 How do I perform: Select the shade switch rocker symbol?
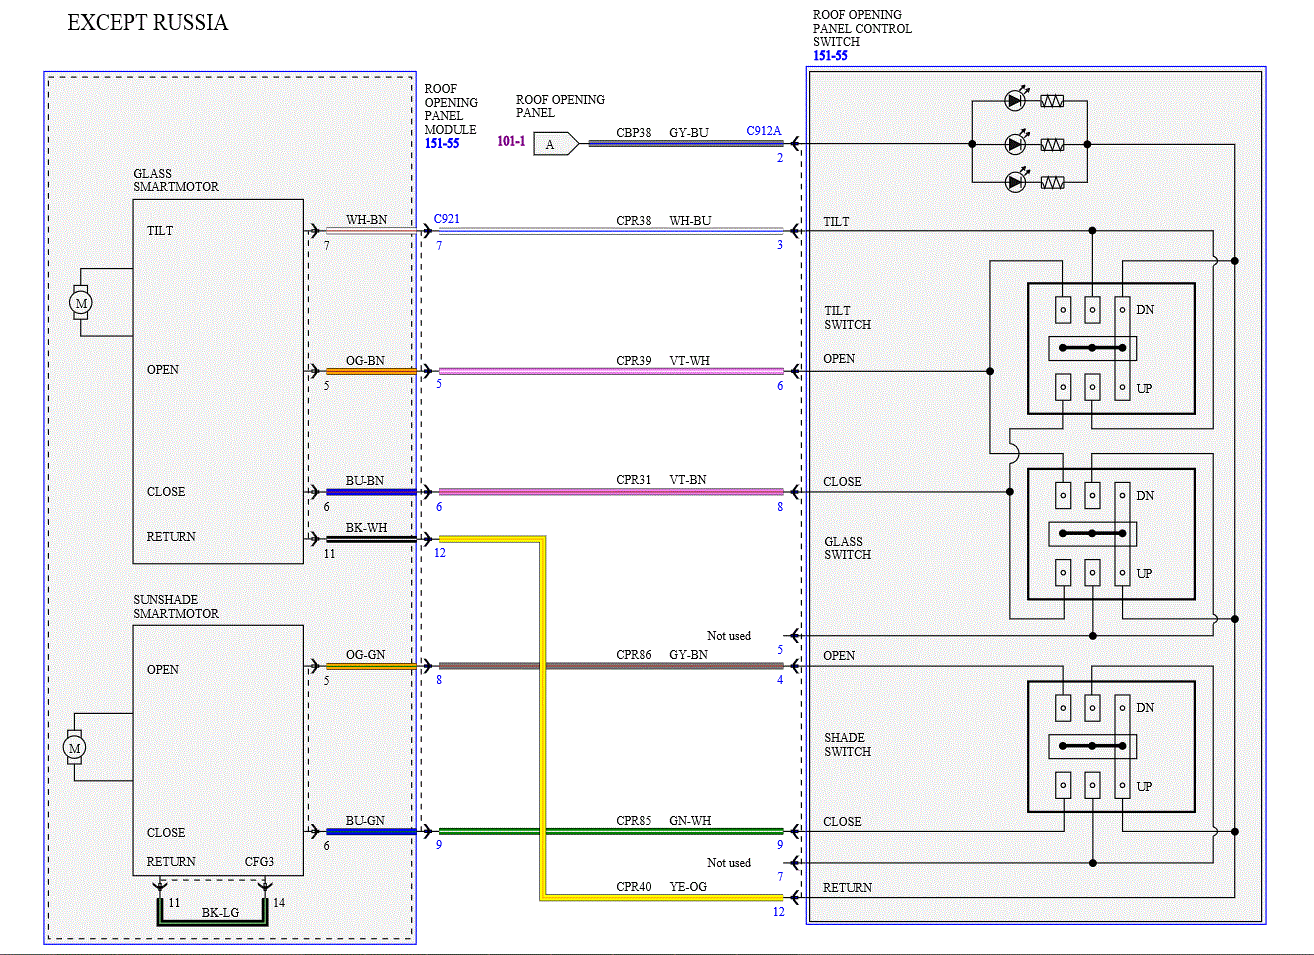coord(1093,746)
